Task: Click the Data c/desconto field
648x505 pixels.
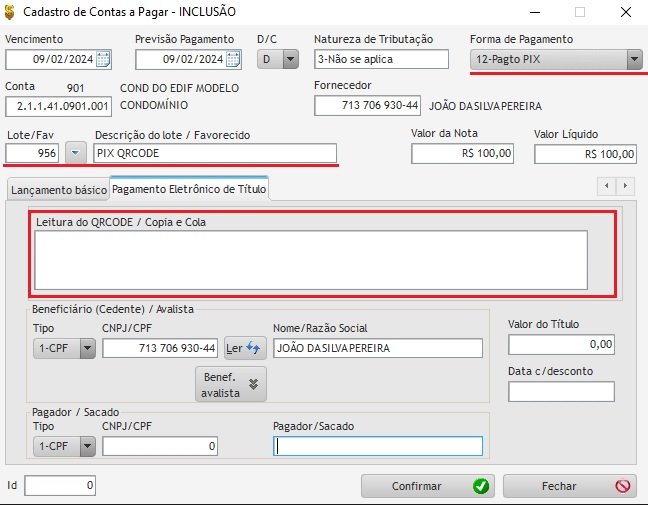Action: coord(560,391)
